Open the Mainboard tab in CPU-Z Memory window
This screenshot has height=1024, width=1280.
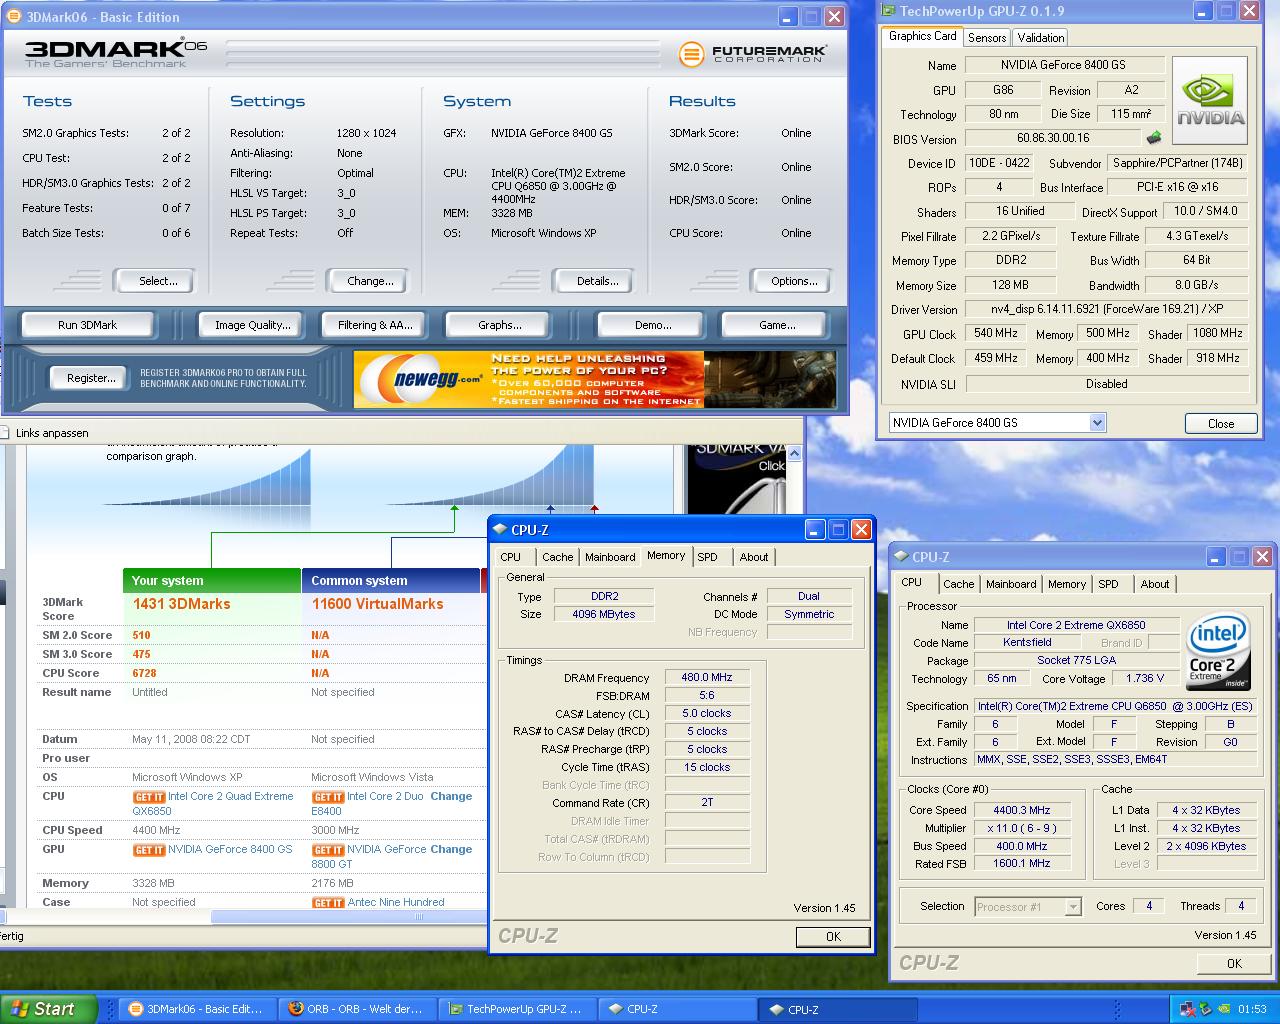click(x=610, y=557)
